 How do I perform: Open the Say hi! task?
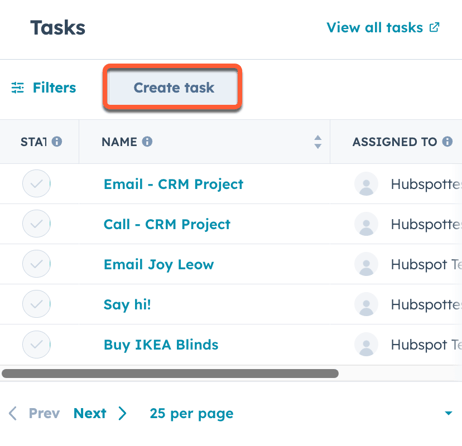(x=127, y=305)
